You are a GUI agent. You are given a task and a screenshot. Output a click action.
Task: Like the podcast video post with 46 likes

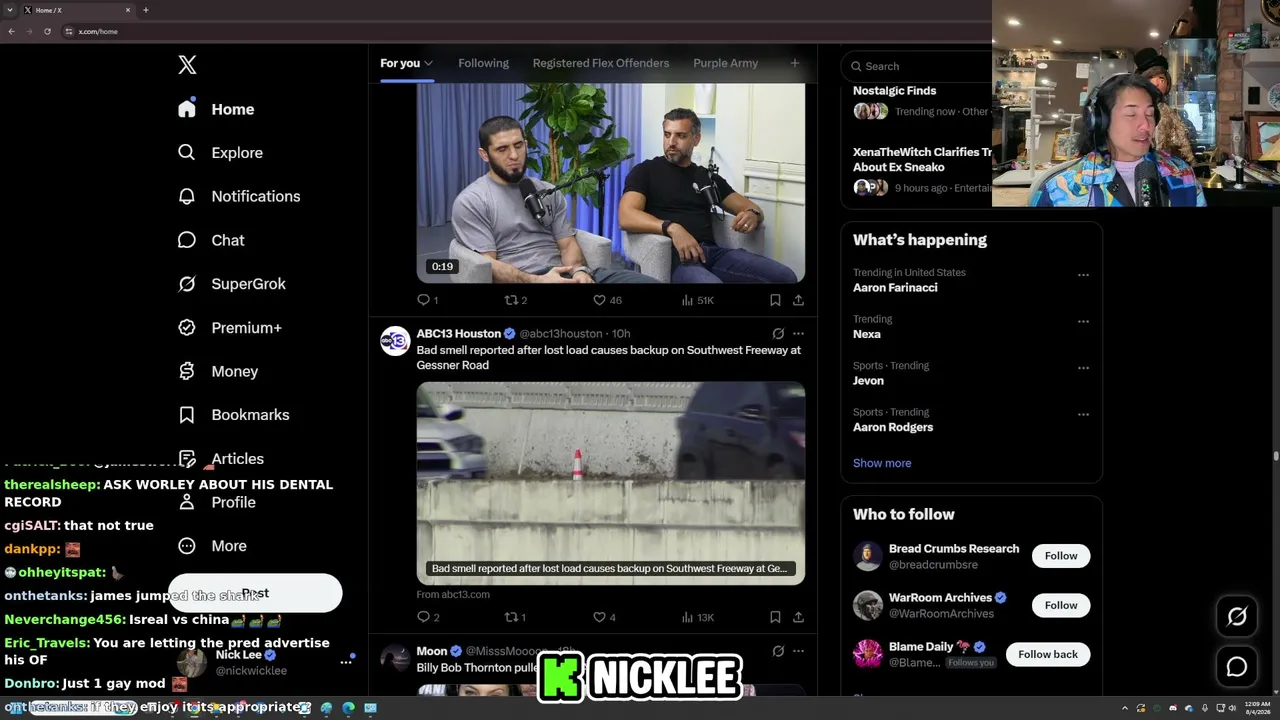(607, 300)
